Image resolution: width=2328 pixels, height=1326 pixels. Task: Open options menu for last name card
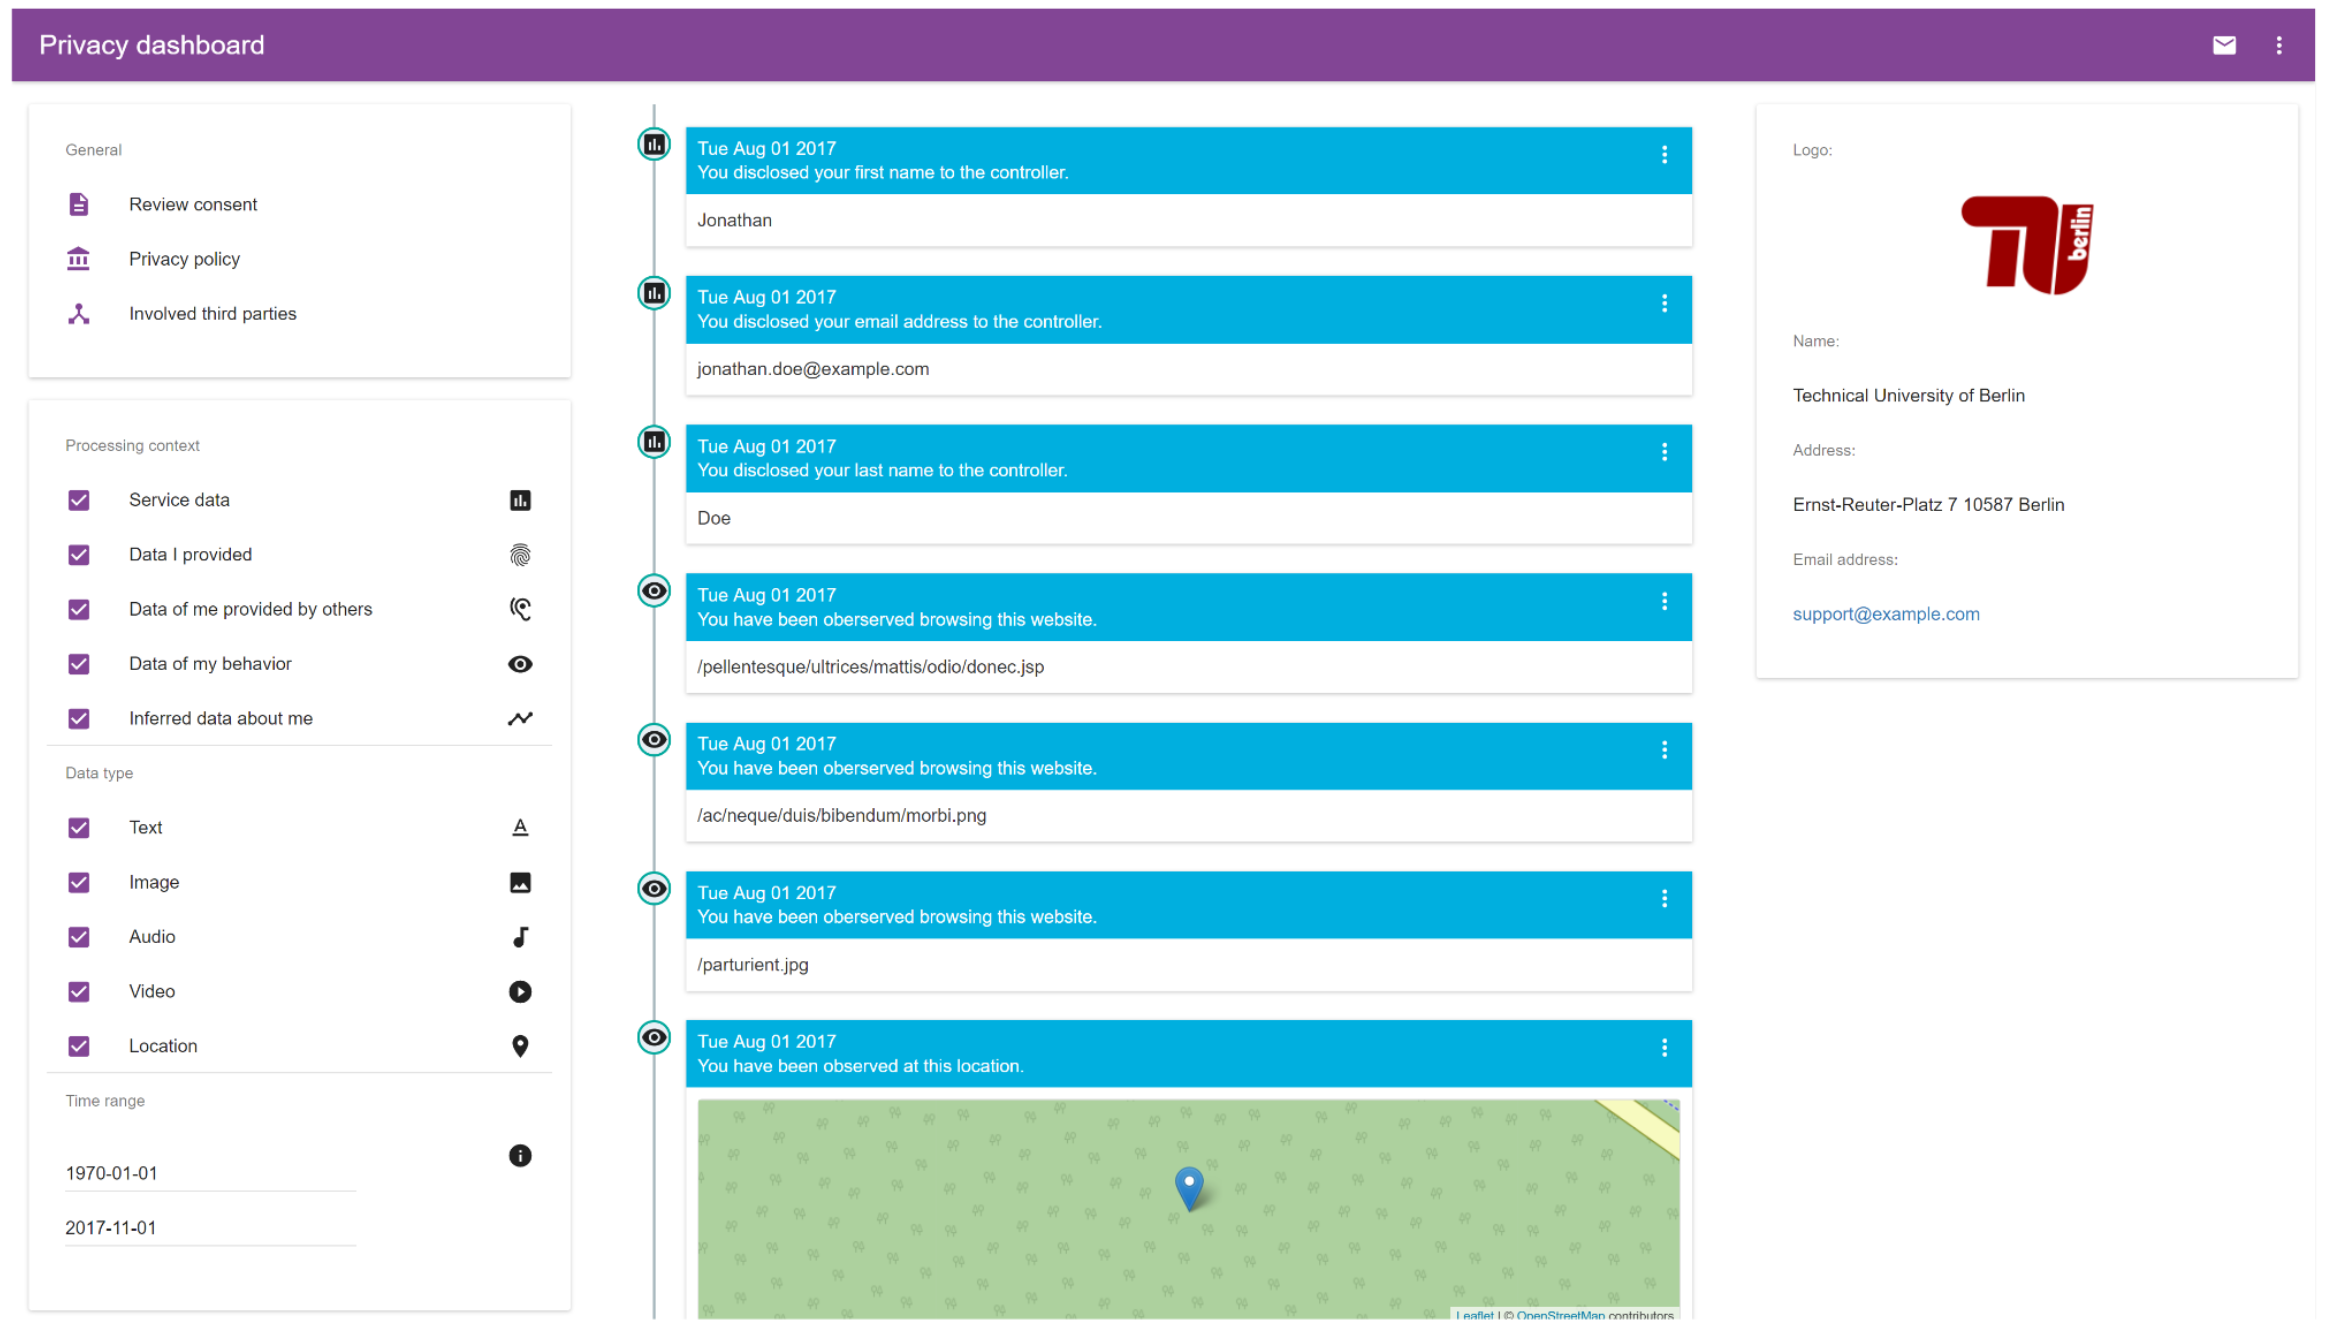pyautogui.click(x=1664, y=452)
